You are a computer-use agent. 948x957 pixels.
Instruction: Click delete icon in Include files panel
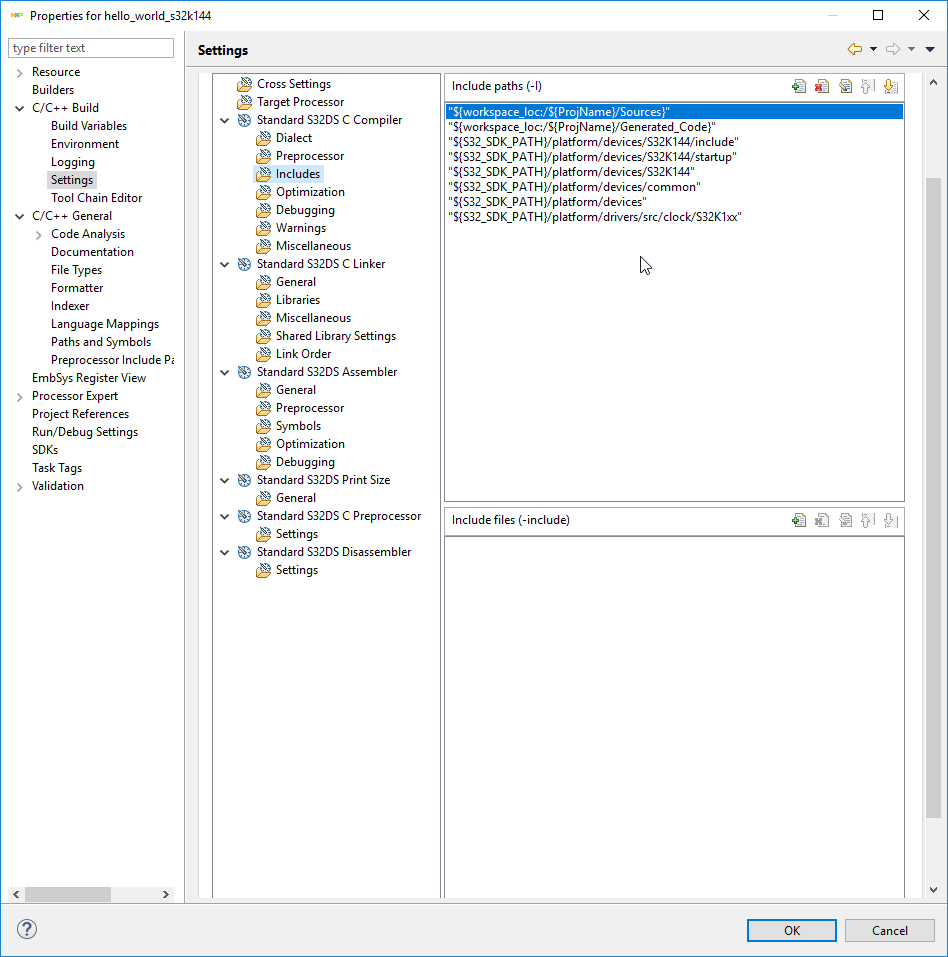[x=822, y=521]
